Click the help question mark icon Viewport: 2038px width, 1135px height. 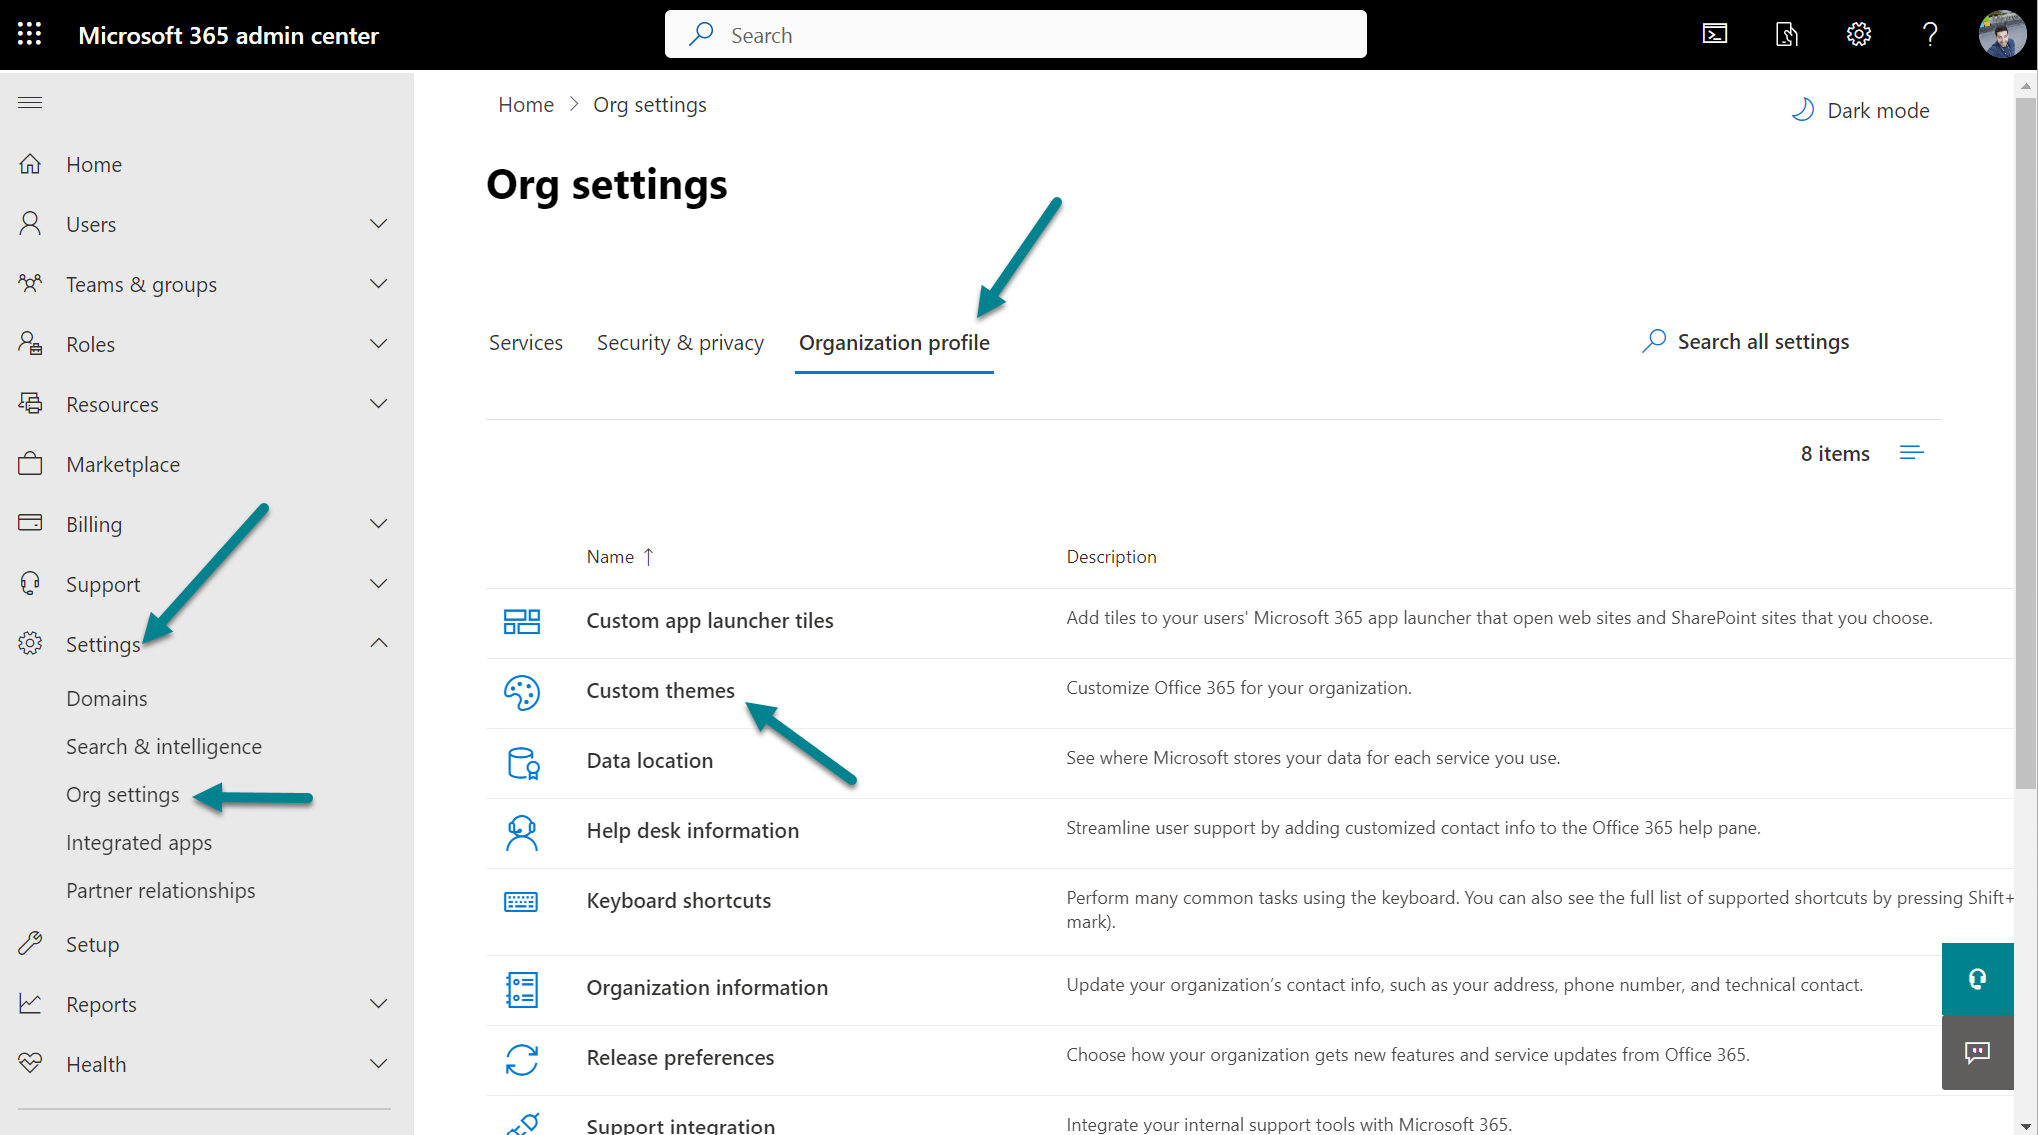(1930, 33)
